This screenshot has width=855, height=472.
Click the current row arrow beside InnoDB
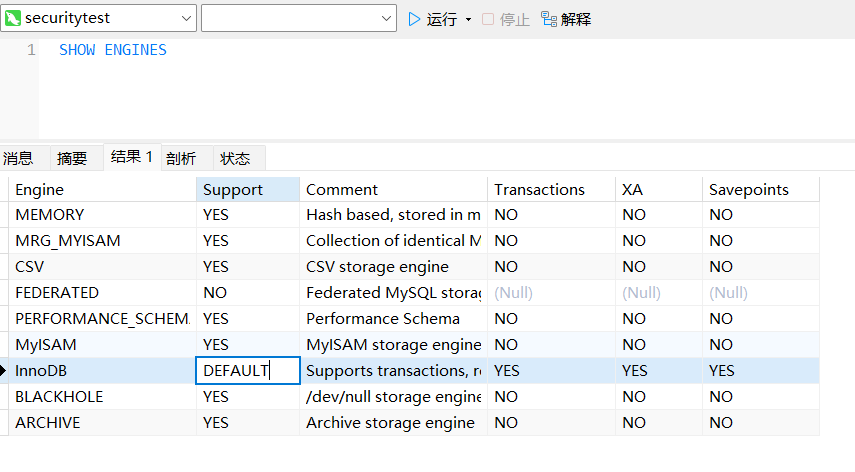tap(4, 371)
